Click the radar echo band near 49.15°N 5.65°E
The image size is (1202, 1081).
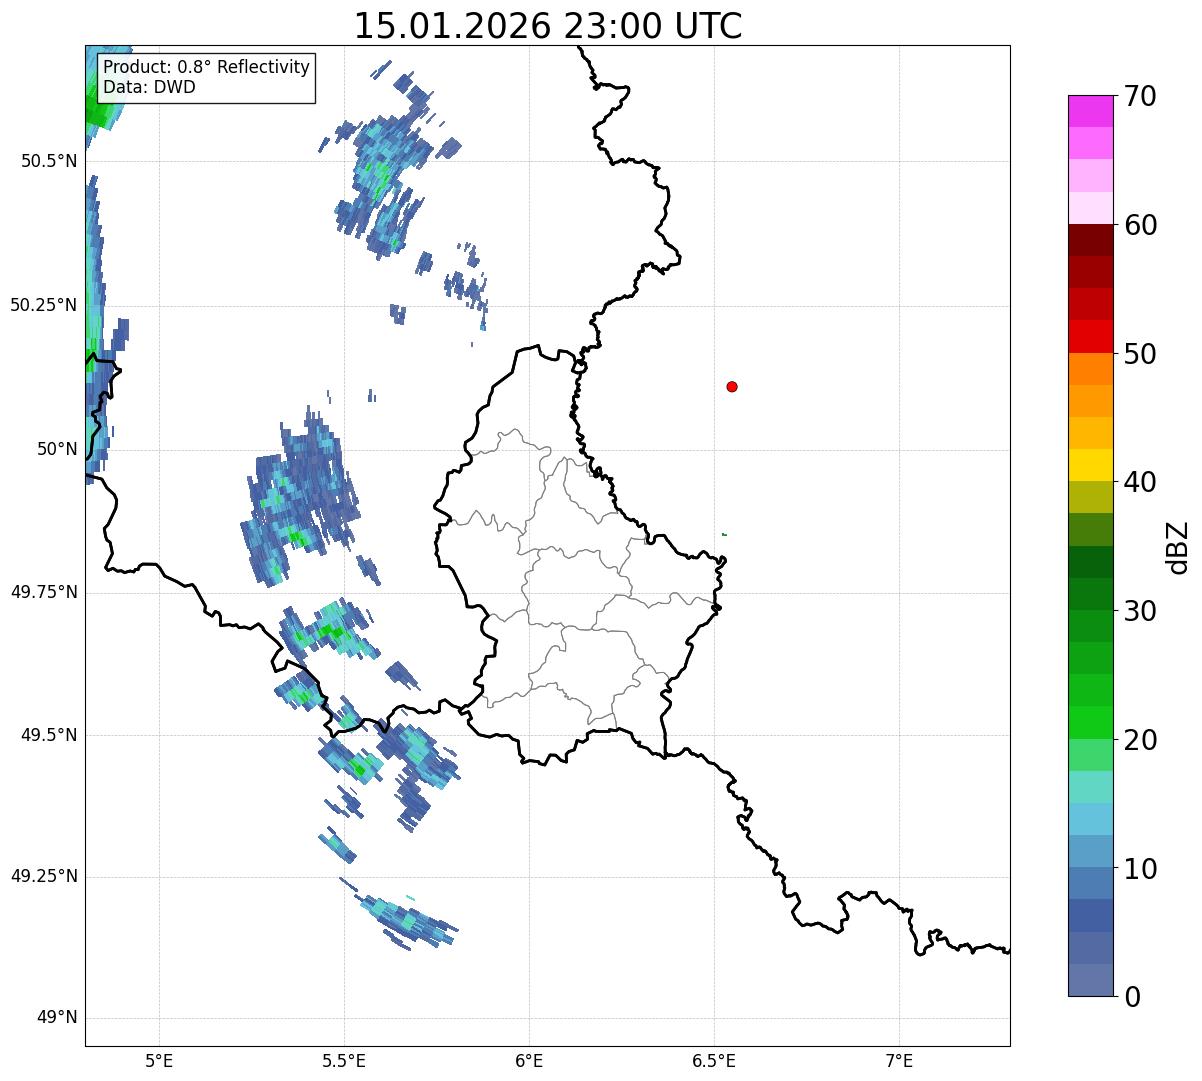coord(408,920)
